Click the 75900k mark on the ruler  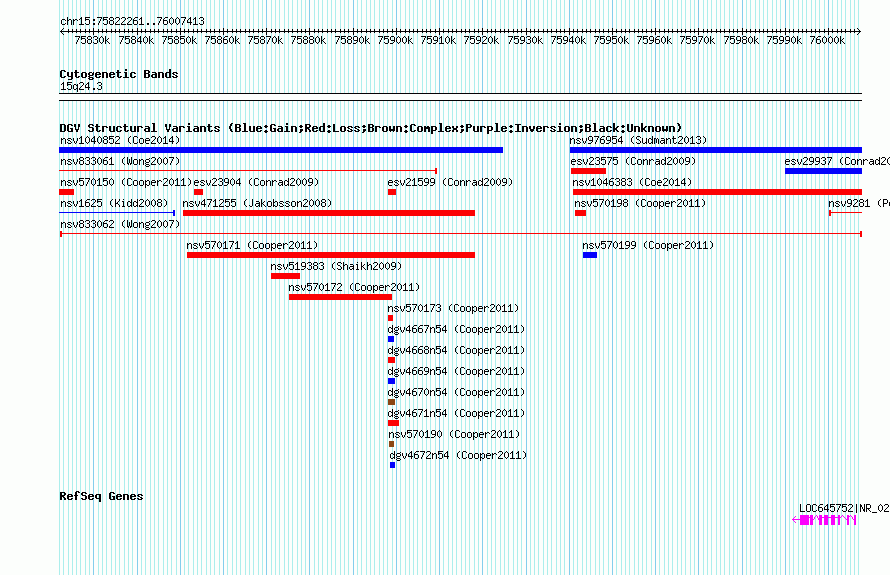coord(395,40)
